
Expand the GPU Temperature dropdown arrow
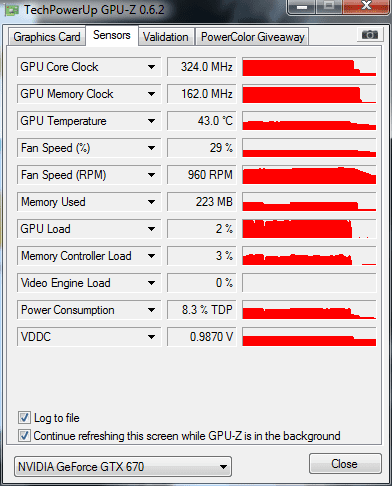point(151,121)
